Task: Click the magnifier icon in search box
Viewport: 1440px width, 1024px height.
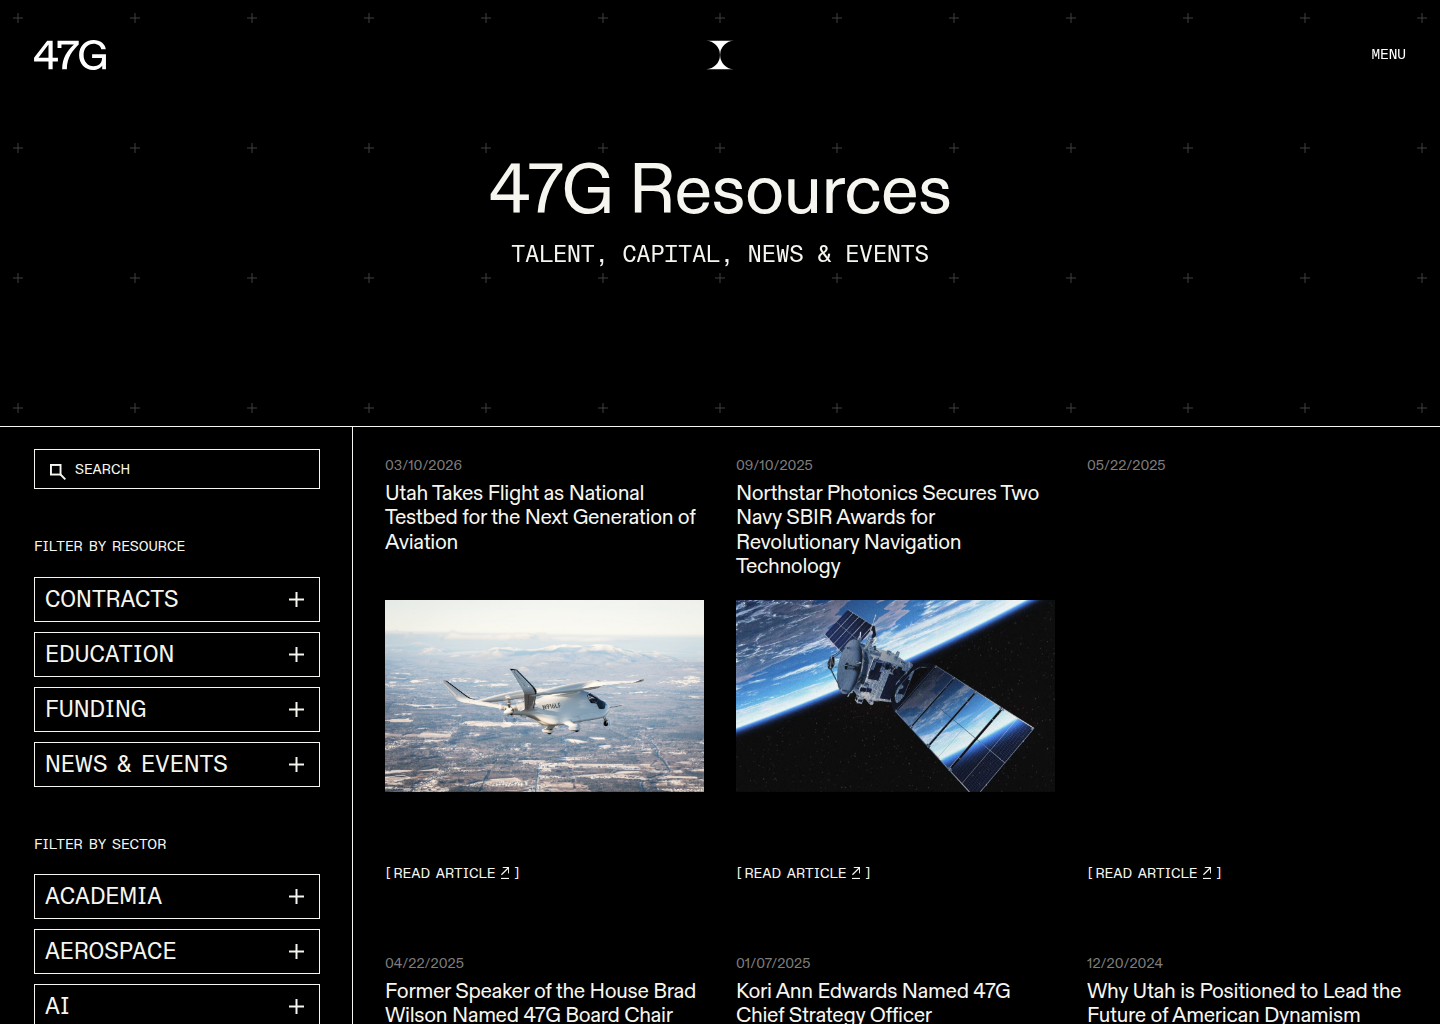Action: click(x=57, y=470)
